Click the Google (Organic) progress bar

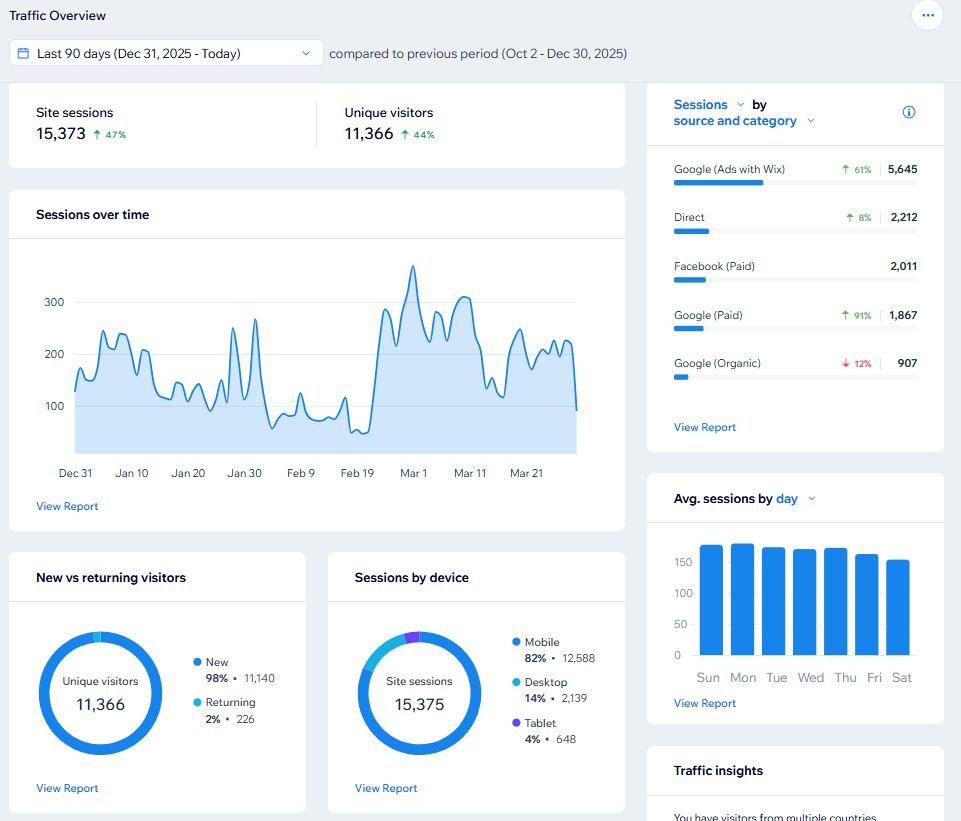tap(796, 377)
